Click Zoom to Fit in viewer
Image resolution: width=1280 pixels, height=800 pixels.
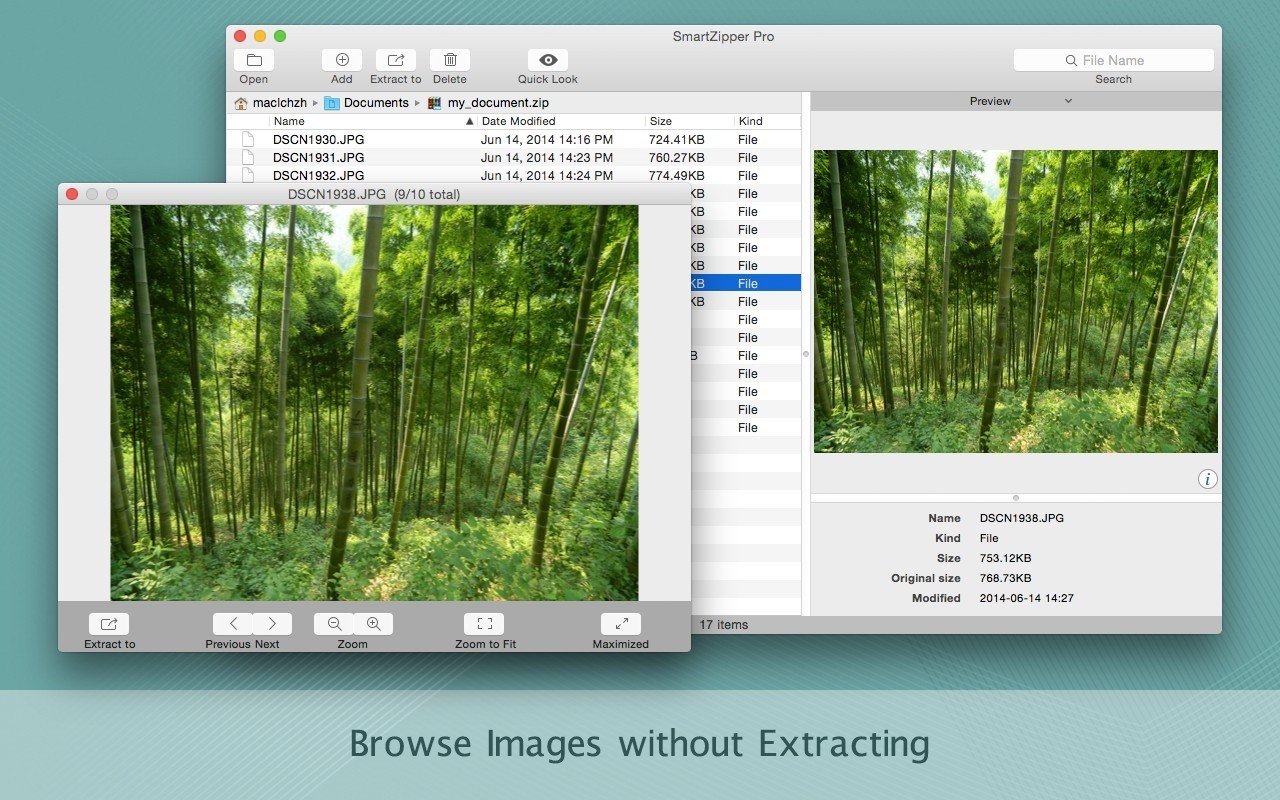[484, 624]
